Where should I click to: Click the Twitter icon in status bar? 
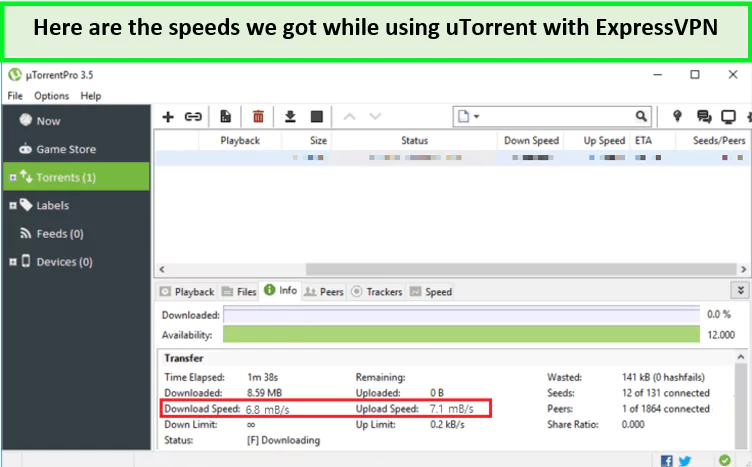[x=685, y=461]
